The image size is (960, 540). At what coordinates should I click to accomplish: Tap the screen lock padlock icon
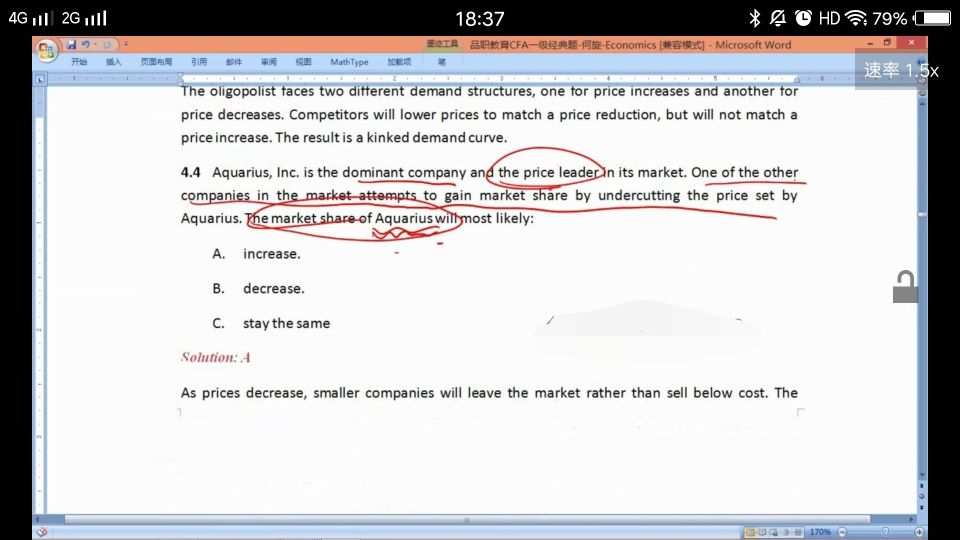point(905,287)
